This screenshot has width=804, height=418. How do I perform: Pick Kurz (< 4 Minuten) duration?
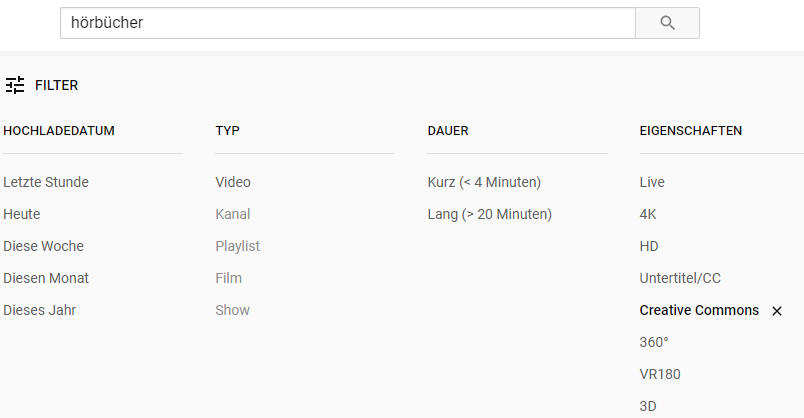(x=484, y=182)
